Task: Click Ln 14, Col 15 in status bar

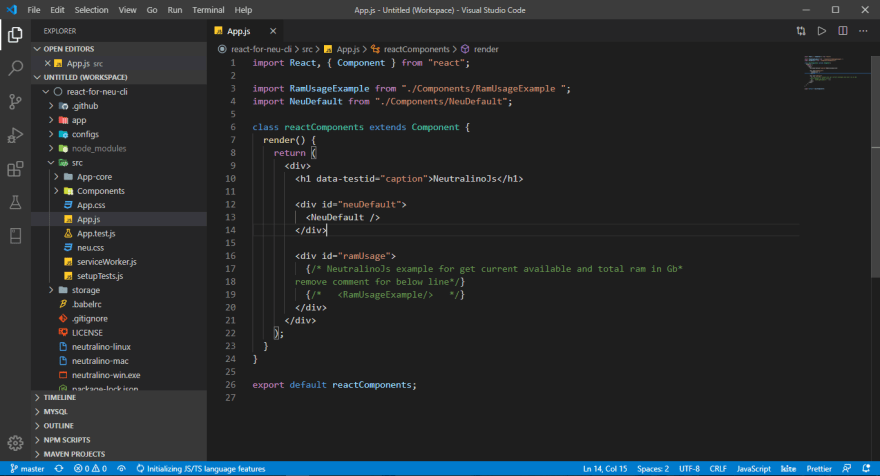Action: [x=605, y=469]
